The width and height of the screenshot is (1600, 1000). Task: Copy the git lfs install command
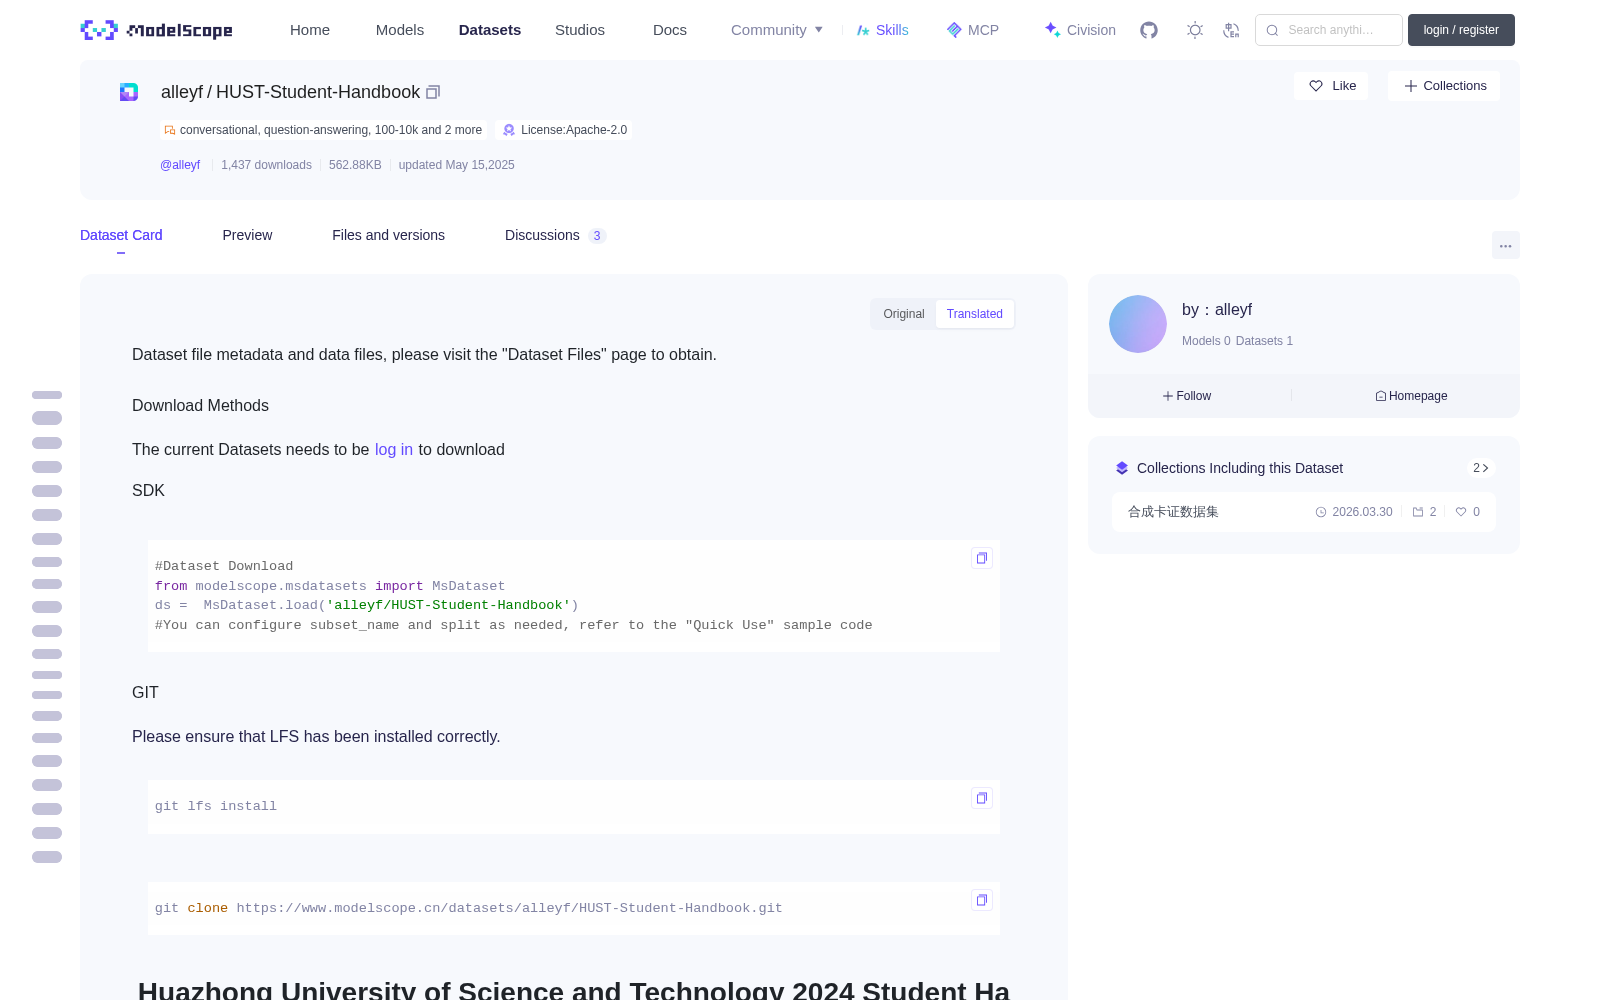pos(982,798)
